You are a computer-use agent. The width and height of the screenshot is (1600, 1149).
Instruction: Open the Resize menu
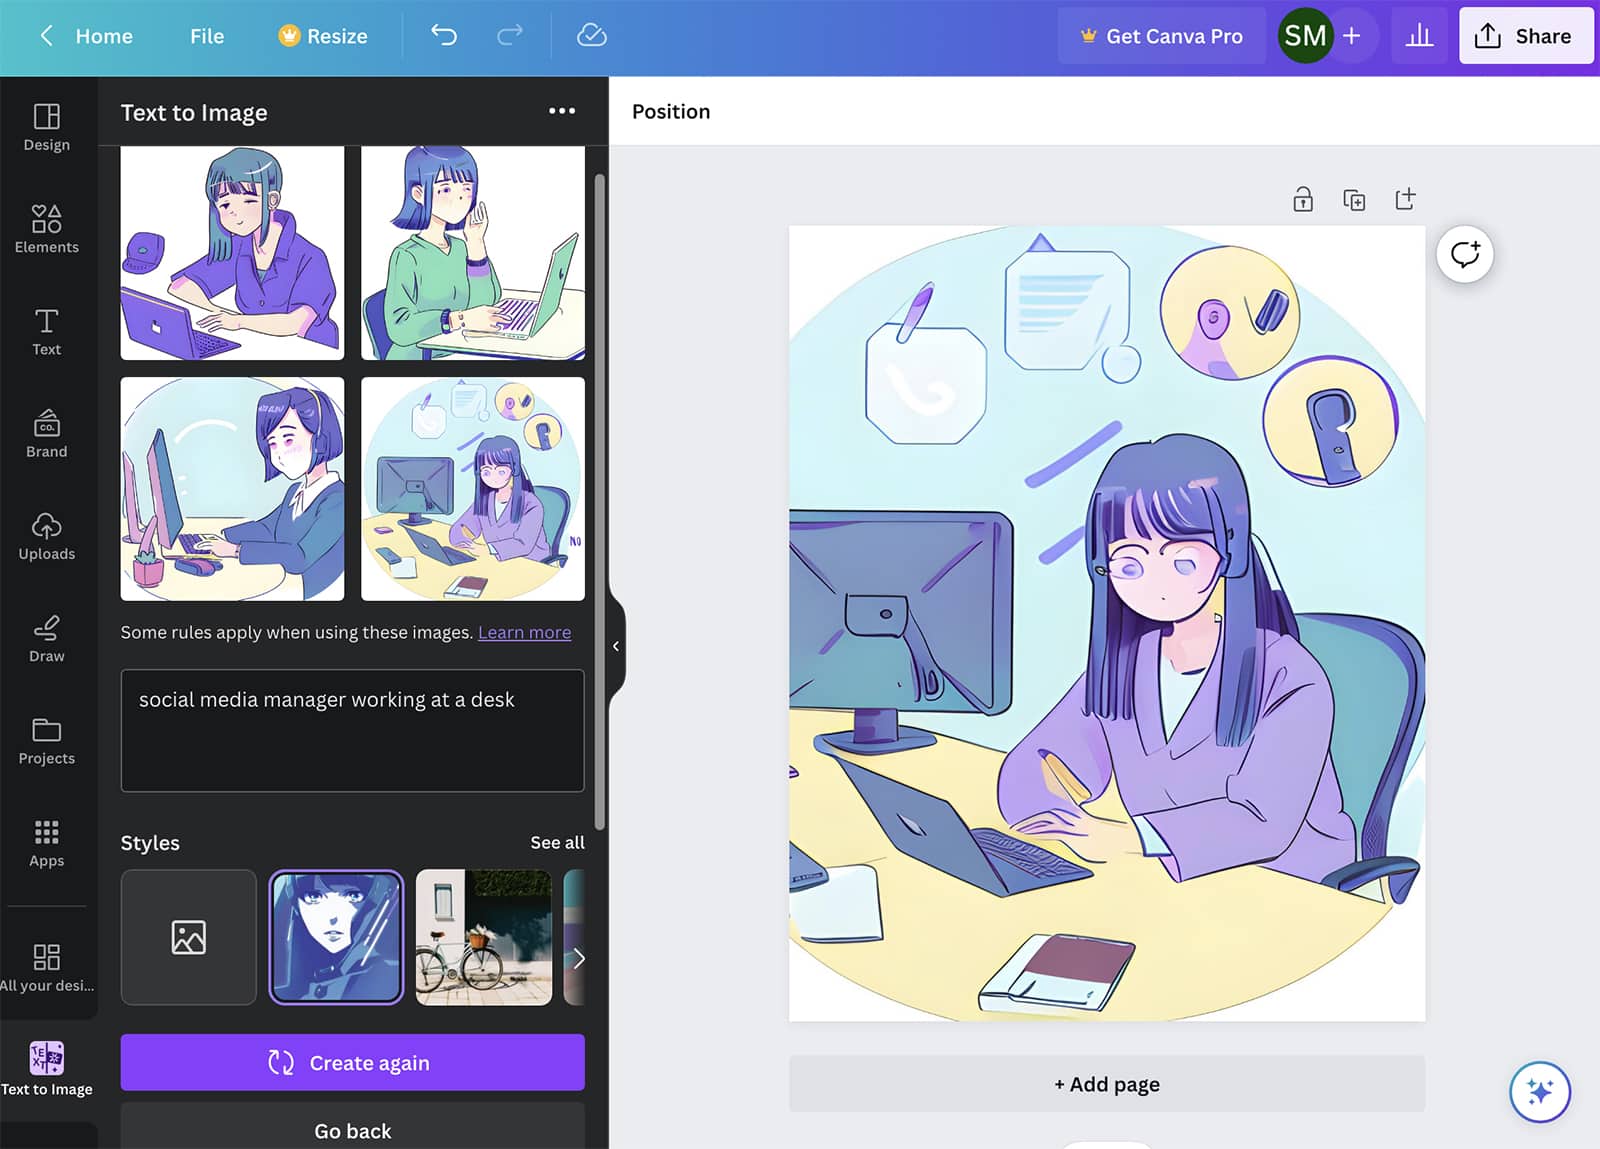(x=323, y=36)
